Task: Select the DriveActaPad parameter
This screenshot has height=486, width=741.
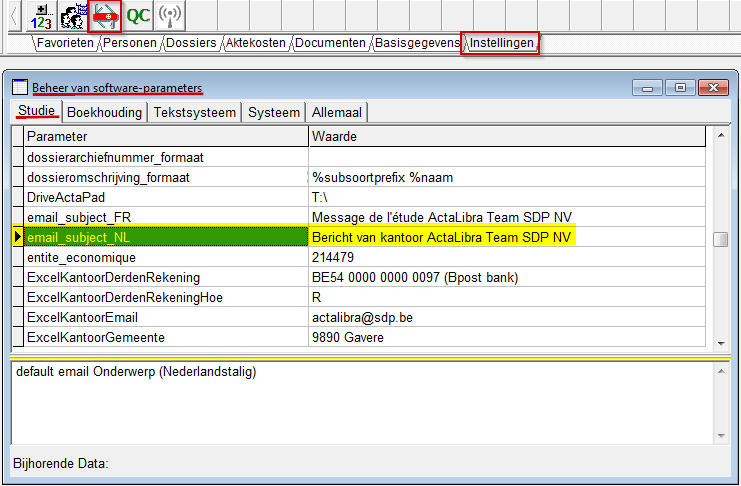Action: click(x=166, y=197)
